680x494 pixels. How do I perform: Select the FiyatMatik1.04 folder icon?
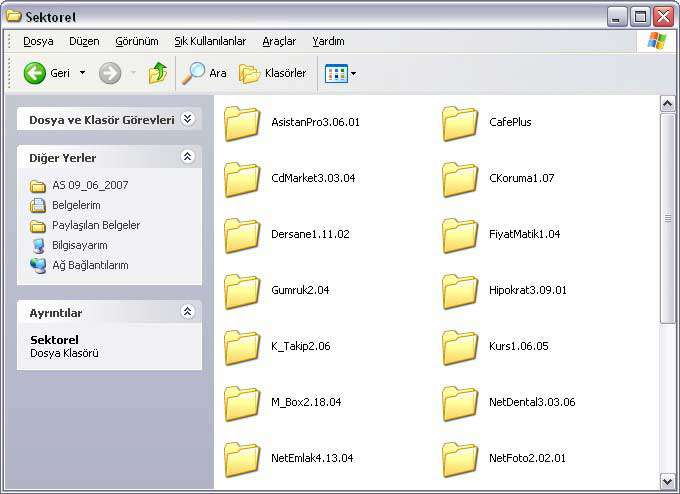pos(460,236)
